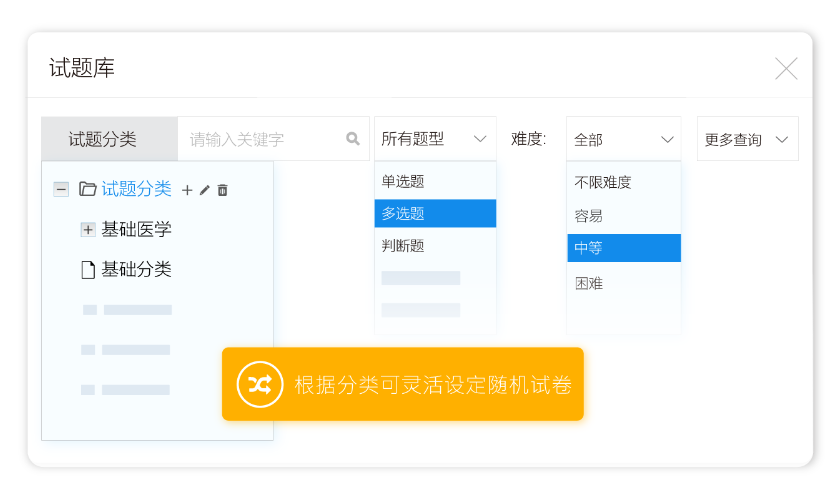This screenshot has height=484, width=830.
Task: Close the 试题库 dialog
Action: (786, 68)
